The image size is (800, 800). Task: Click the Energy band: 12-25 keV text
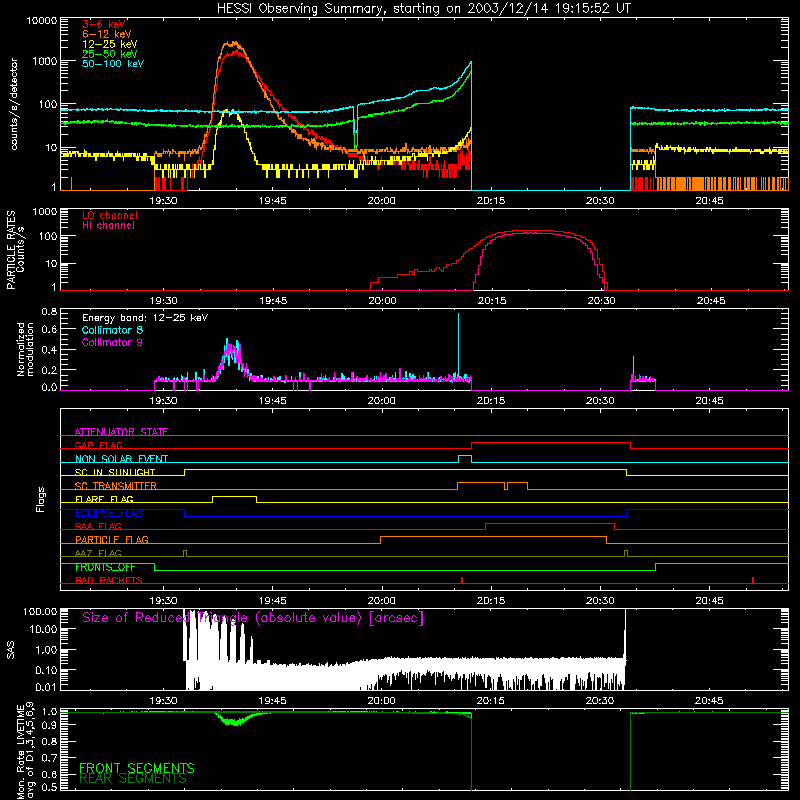coord(145,318)
